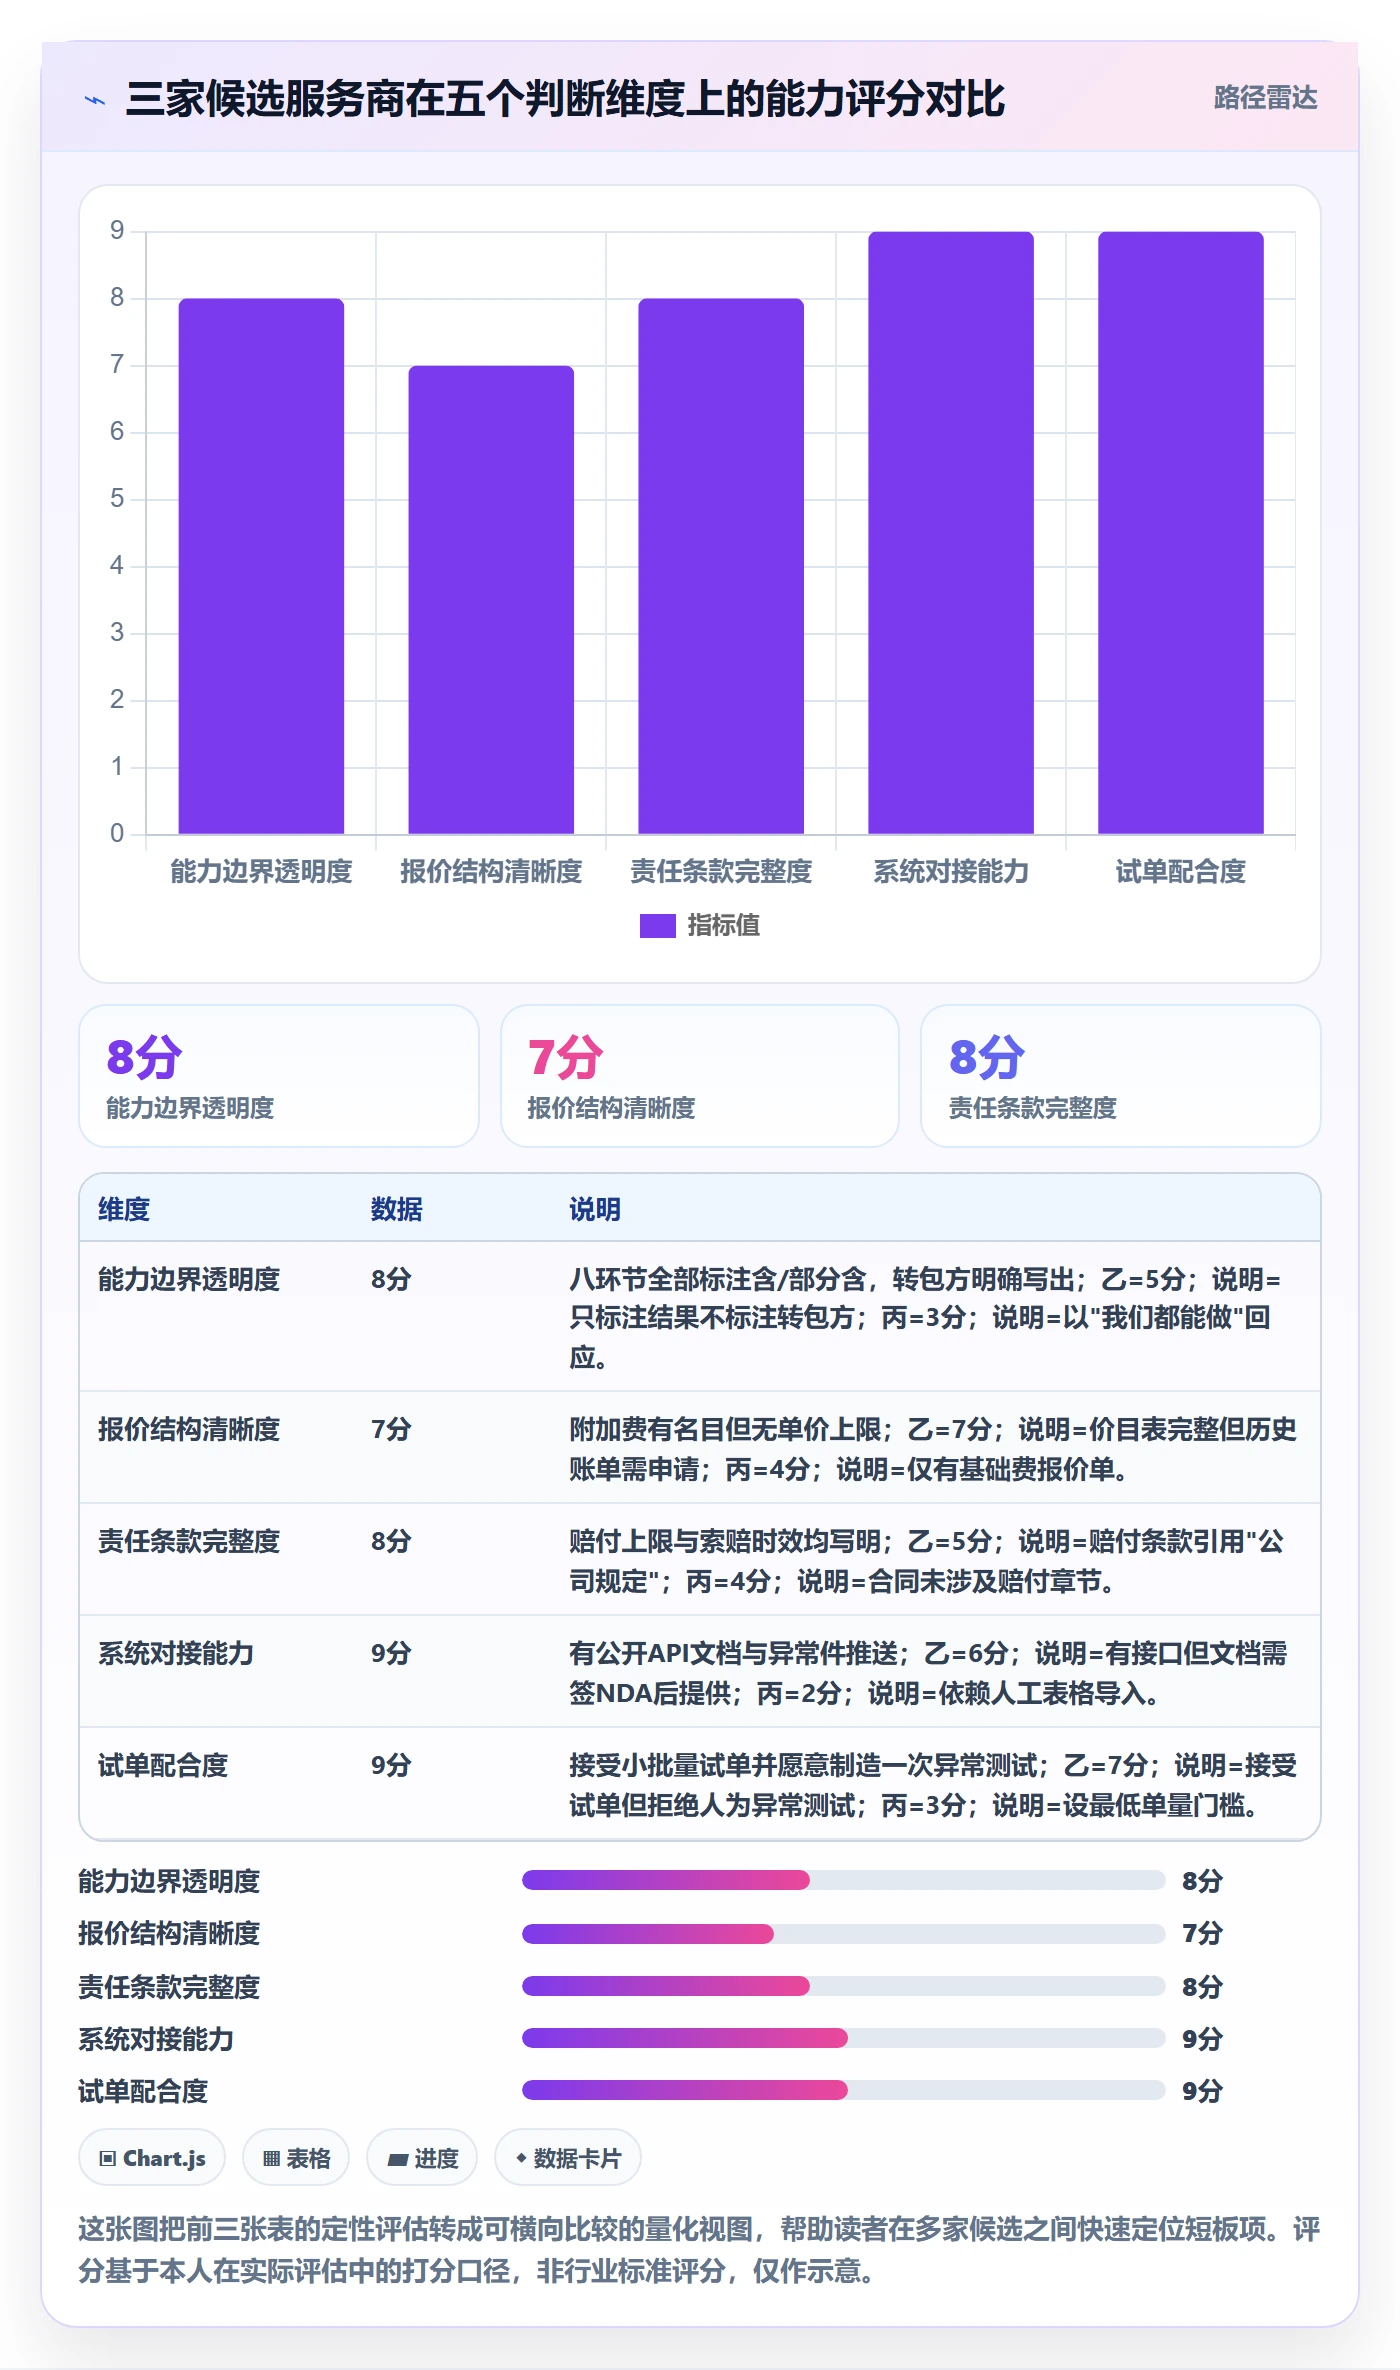Select the chart bar for 能力边界透明度

click(261, 566)
